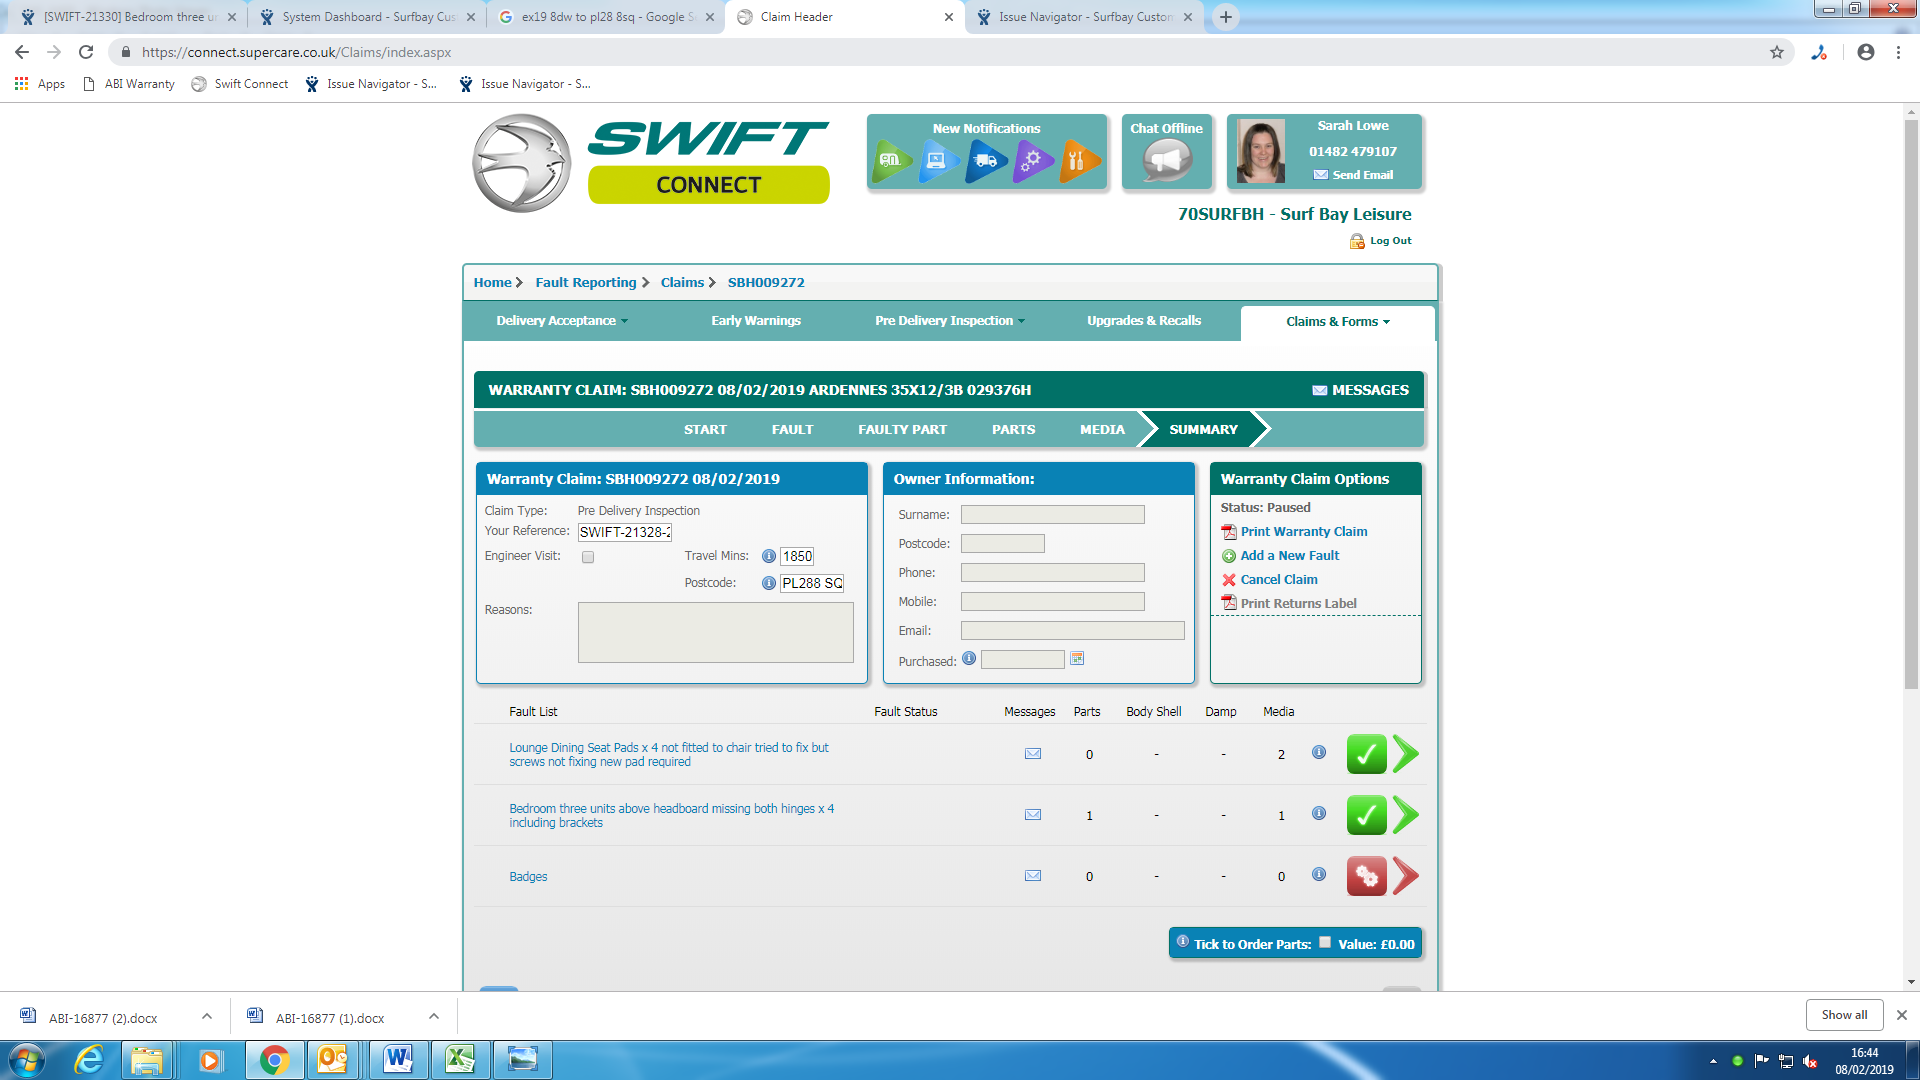This screenshot has height=1080, width=1920.
Task: Click the orange tools notification icon
Action: [x=1078, y=160]
